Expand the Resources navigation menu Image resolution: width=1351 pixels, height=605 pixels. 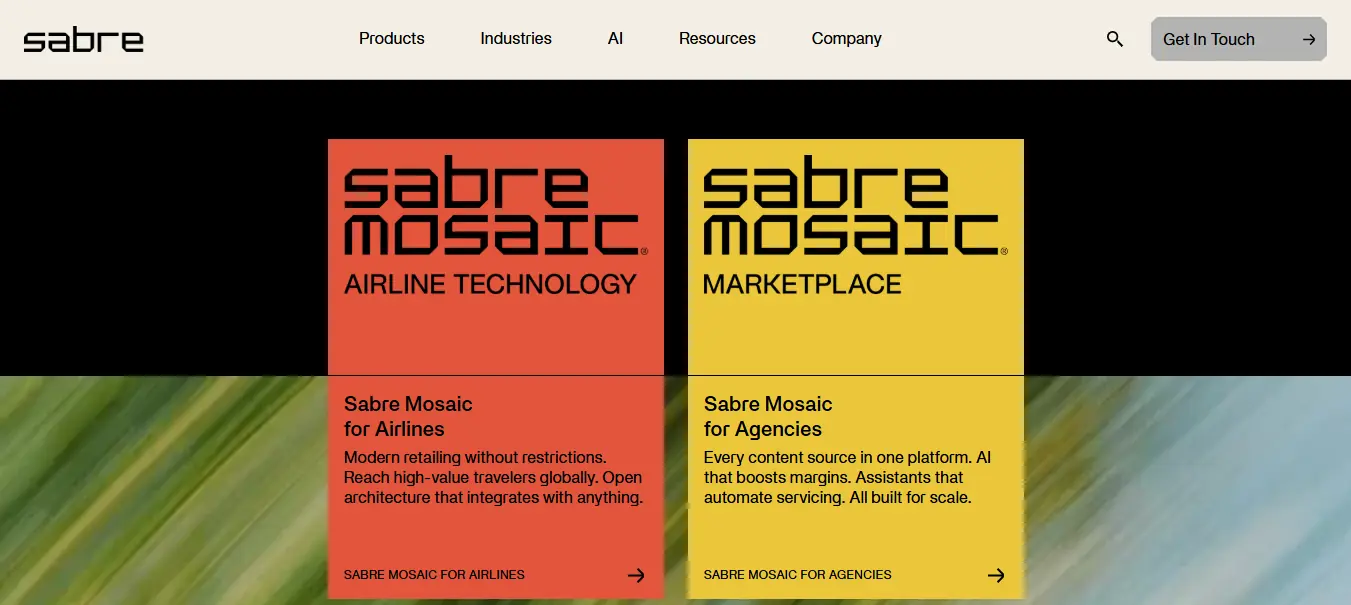pyautogui.click(x=717, y=39)
